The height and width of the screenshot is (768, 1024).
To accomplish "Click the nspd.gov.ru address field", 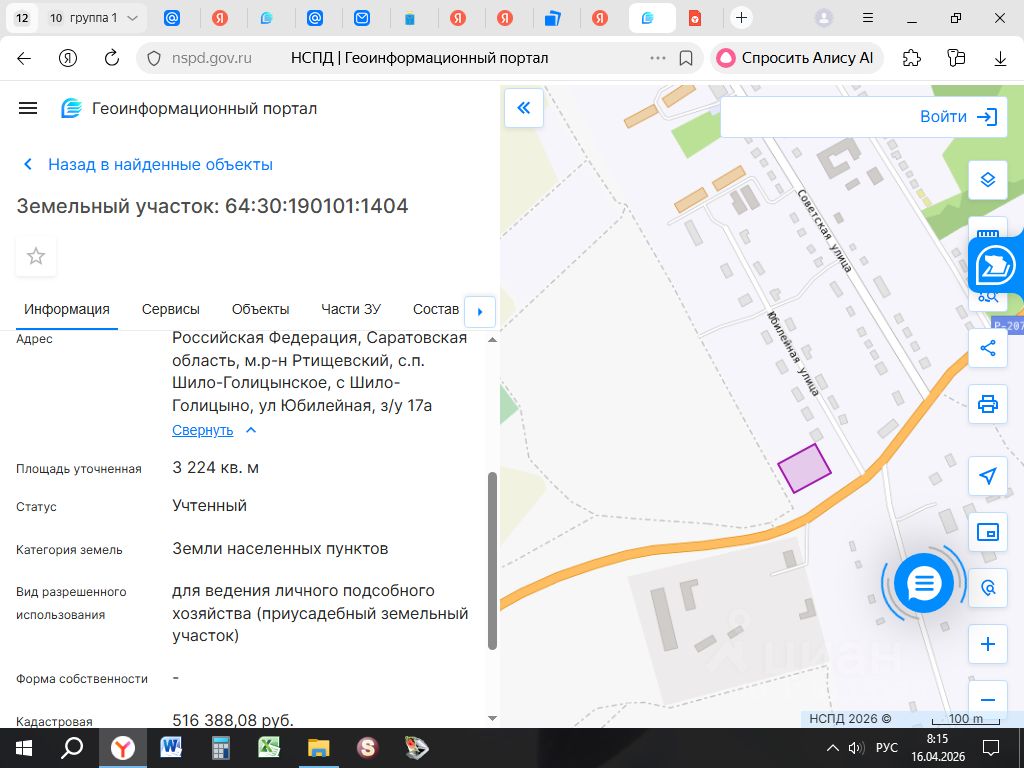I will pos(212,58).
